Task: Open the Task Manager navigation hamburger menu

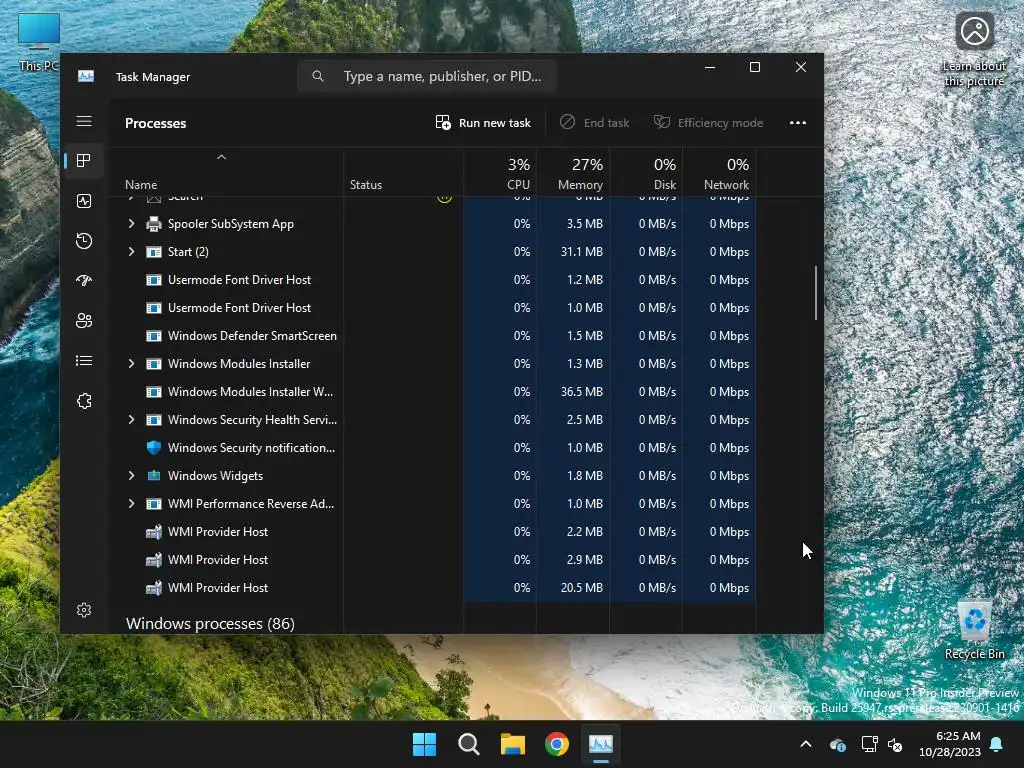Action: (x=84, y=121)
